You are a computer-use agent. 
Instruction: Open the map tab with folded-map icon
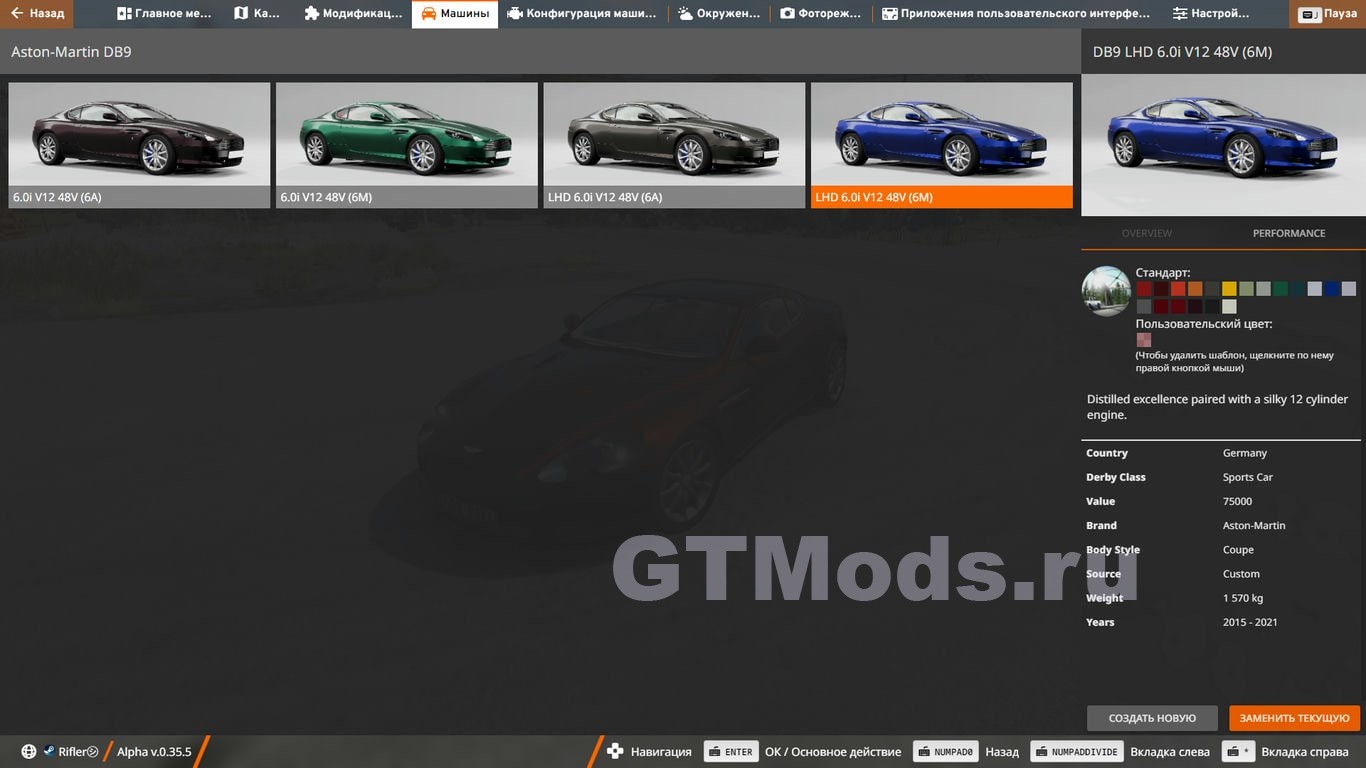[x=257, y=14]
